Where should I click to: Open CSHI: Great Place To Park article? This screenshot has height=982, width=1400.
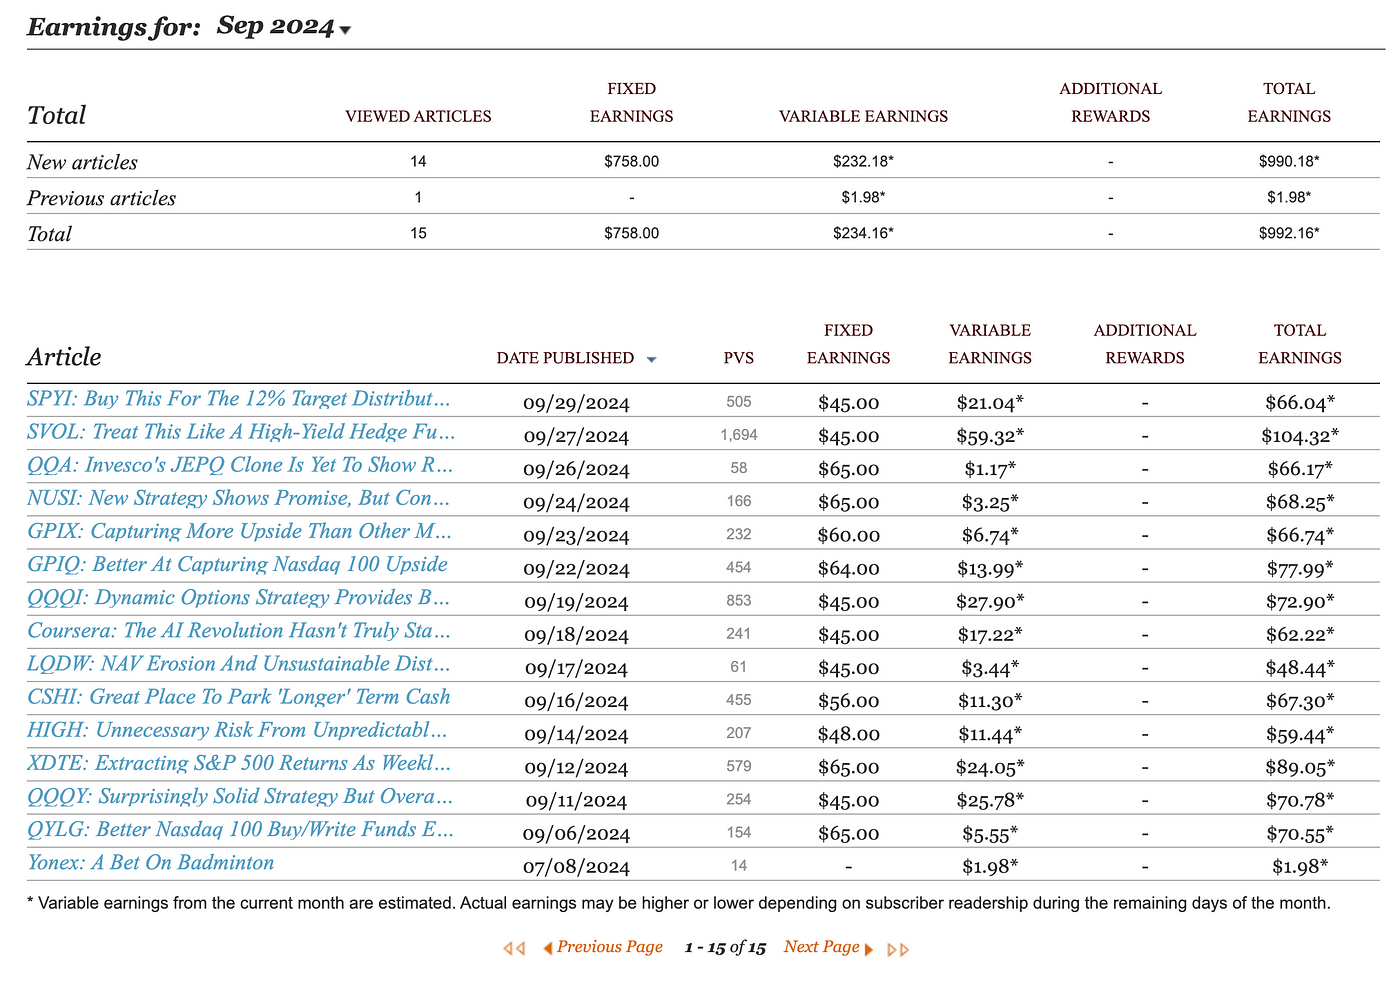tap(239, 696)
